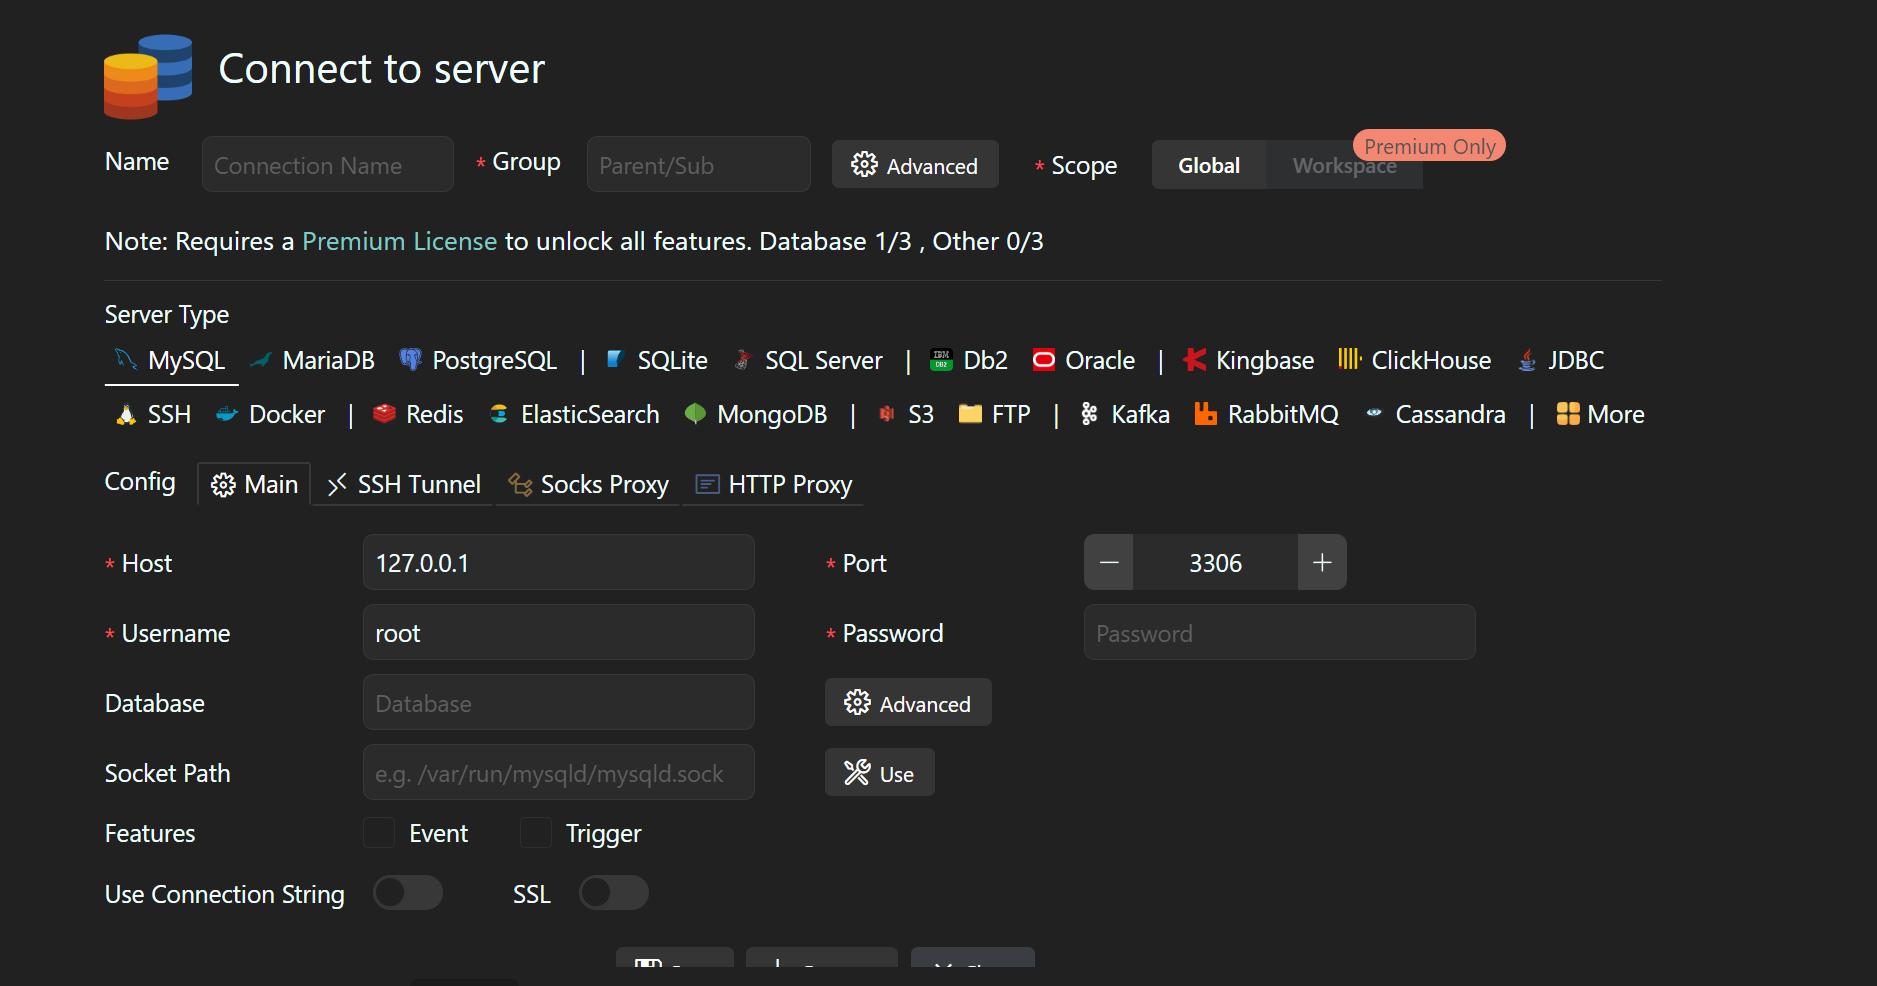1877x986 pixels.
Task: Pick Oracle server type
Action: [1084, 361]
